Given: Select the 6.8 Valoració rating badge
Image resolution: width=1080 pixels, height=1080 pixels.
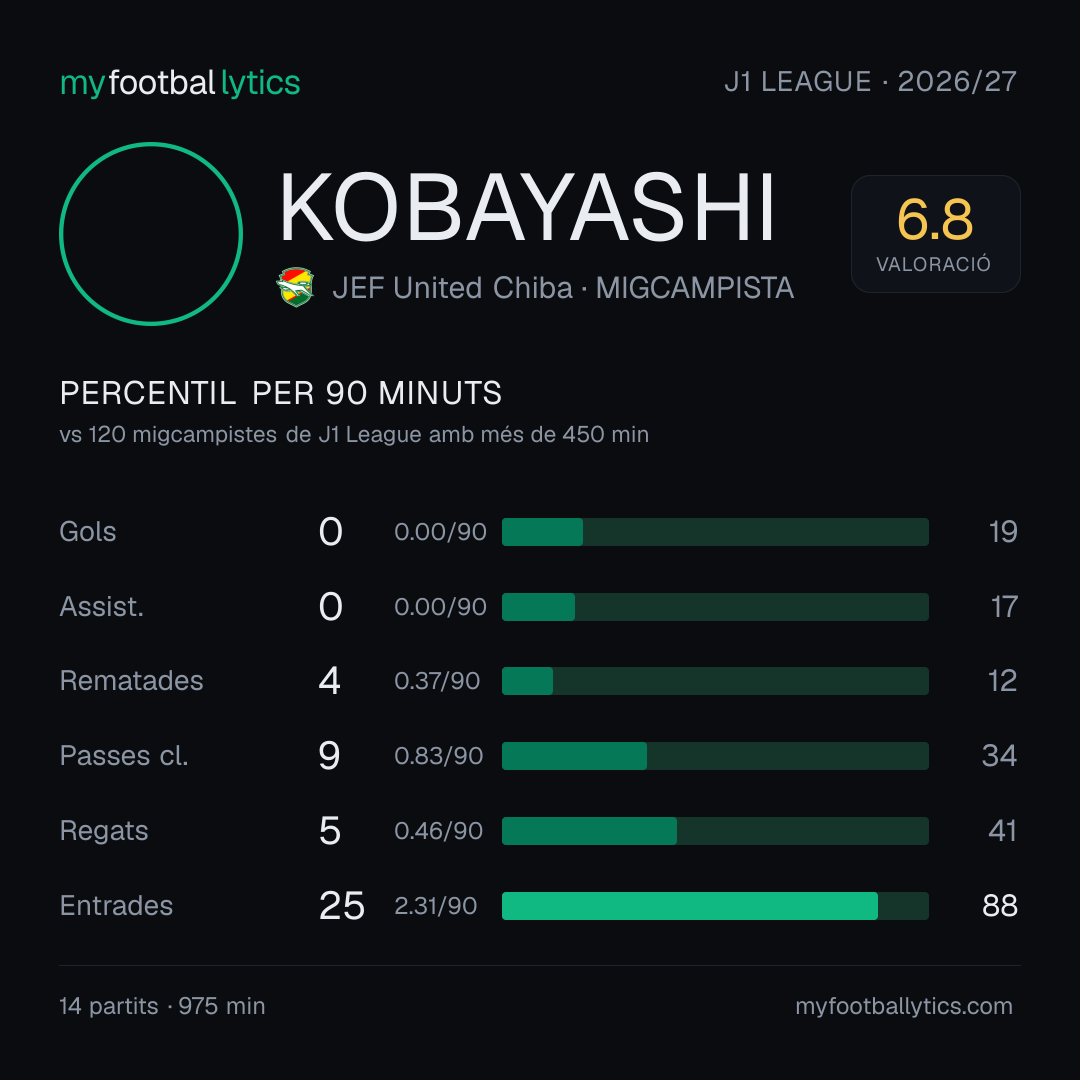Looking at the screenshot, I should click(935, 233).
